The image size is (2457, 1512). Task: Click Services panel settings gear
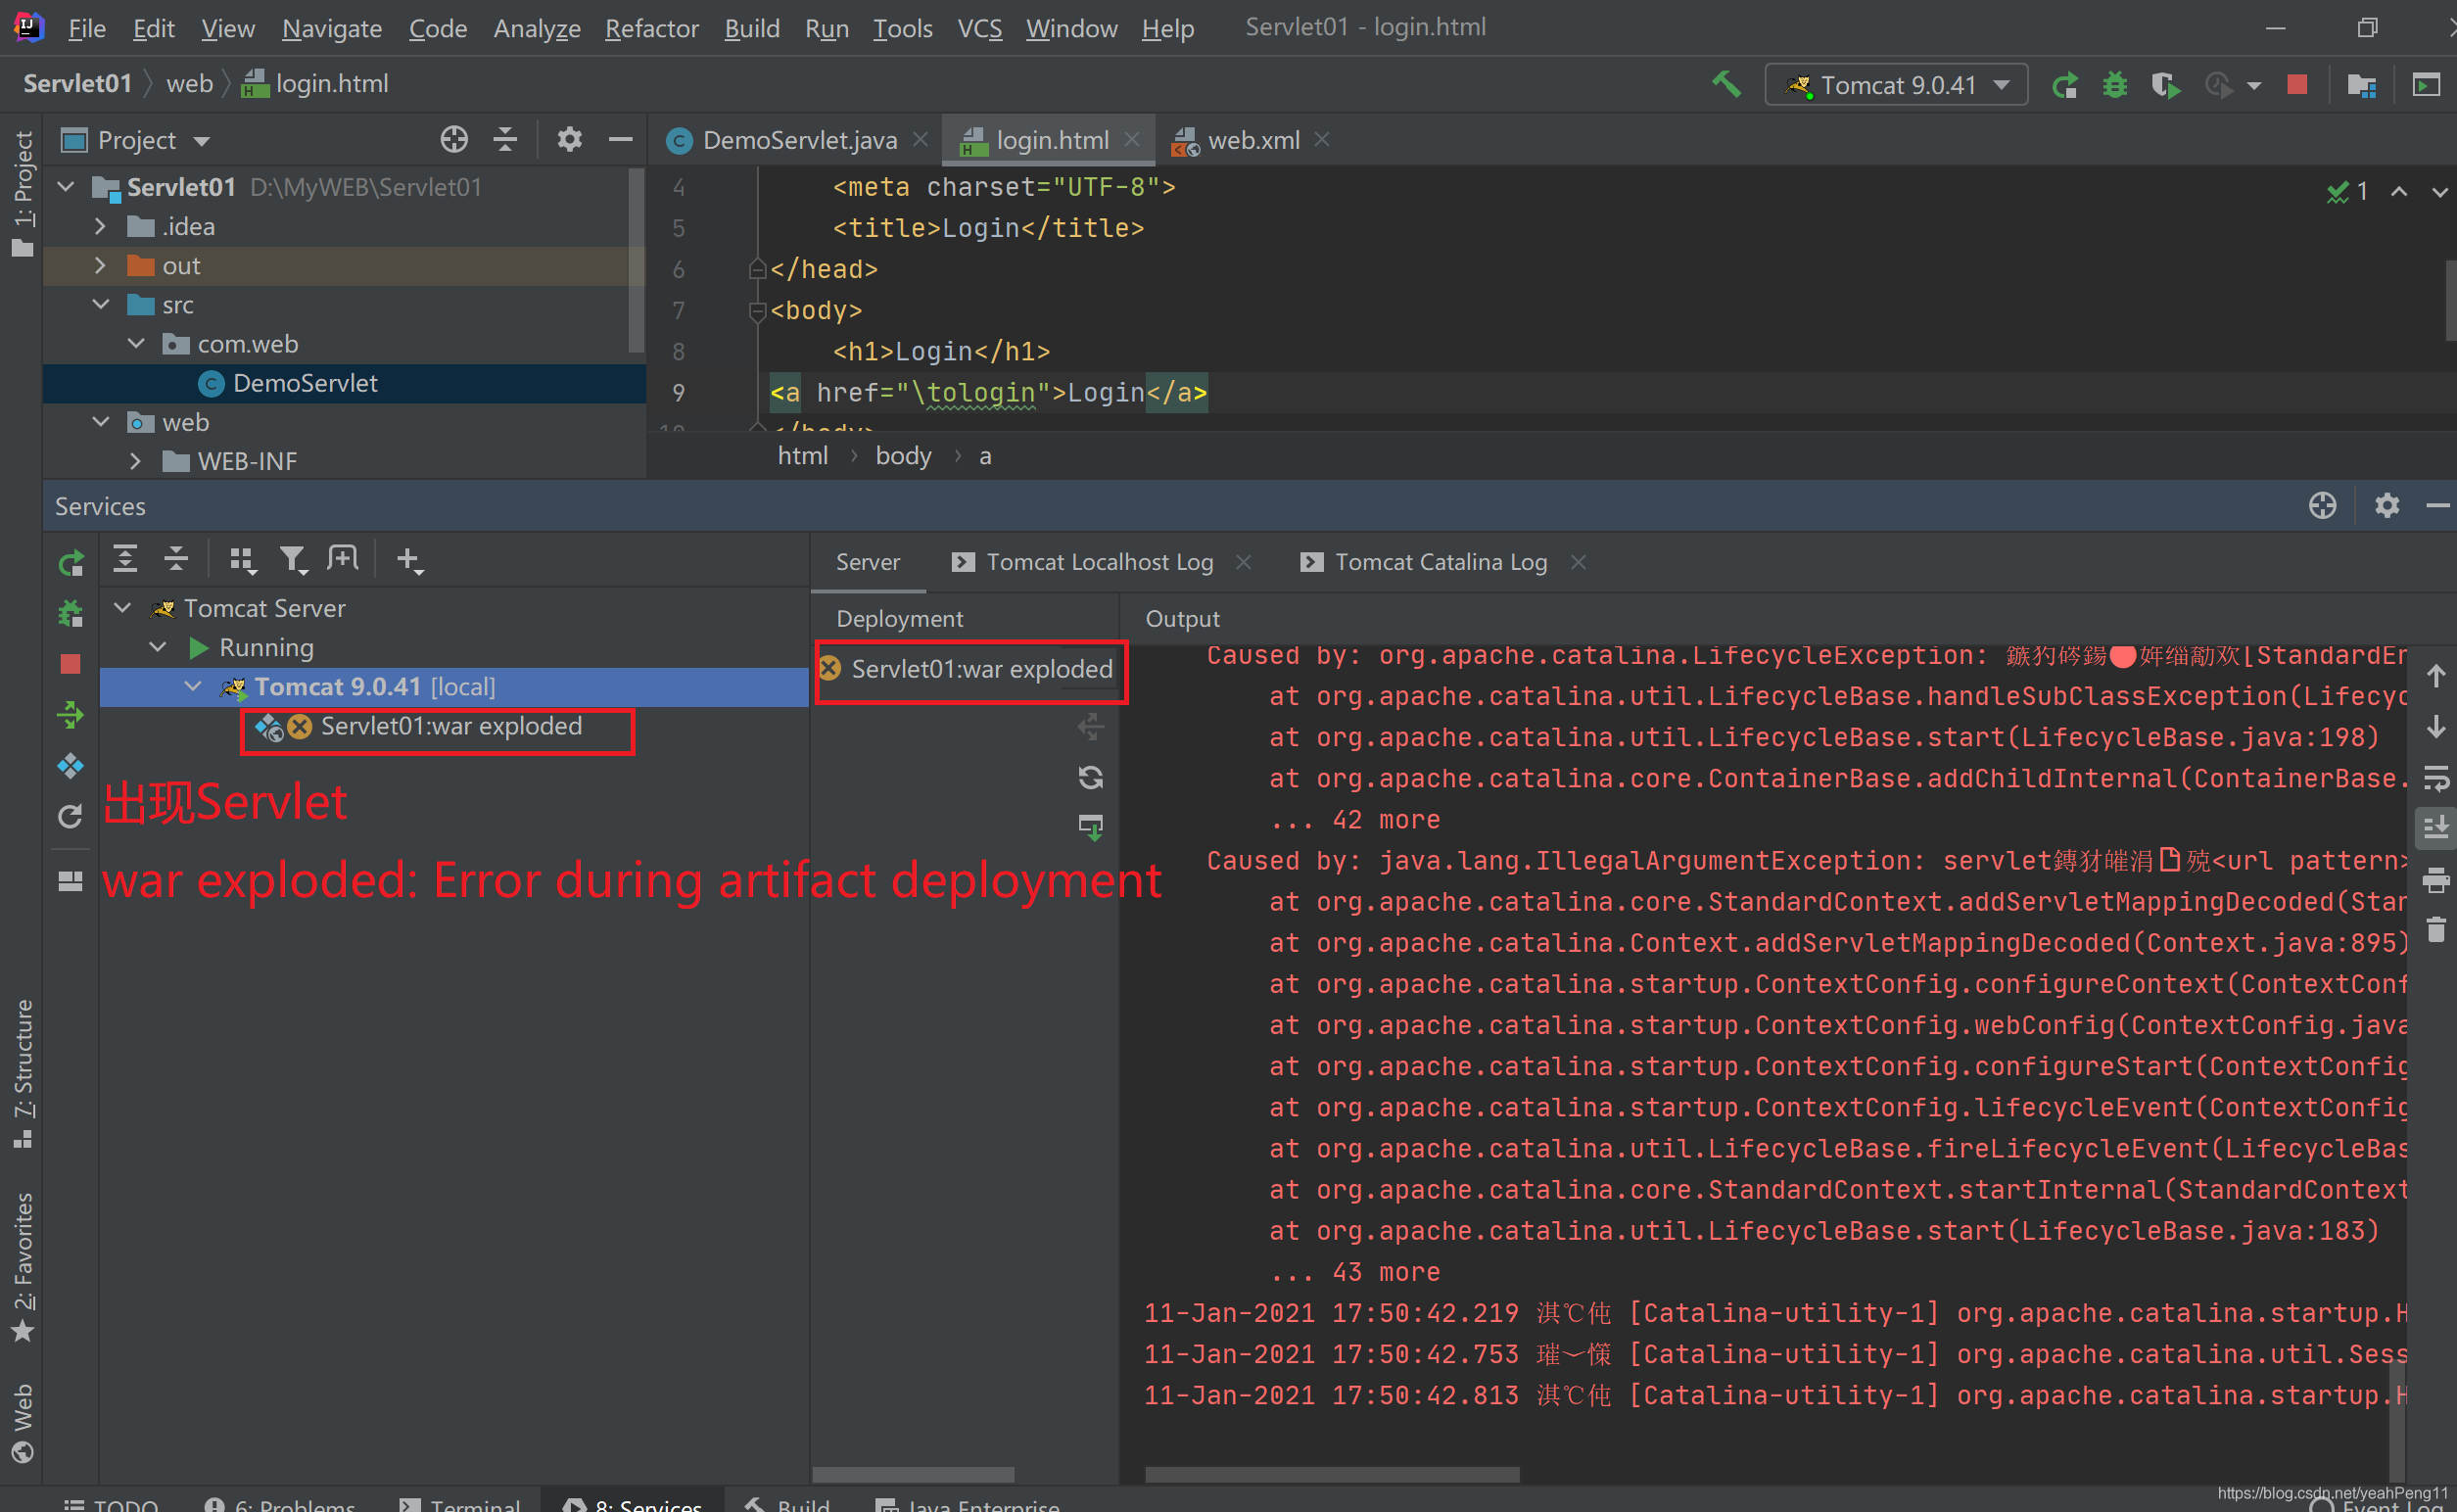(x=2387, y=506)
